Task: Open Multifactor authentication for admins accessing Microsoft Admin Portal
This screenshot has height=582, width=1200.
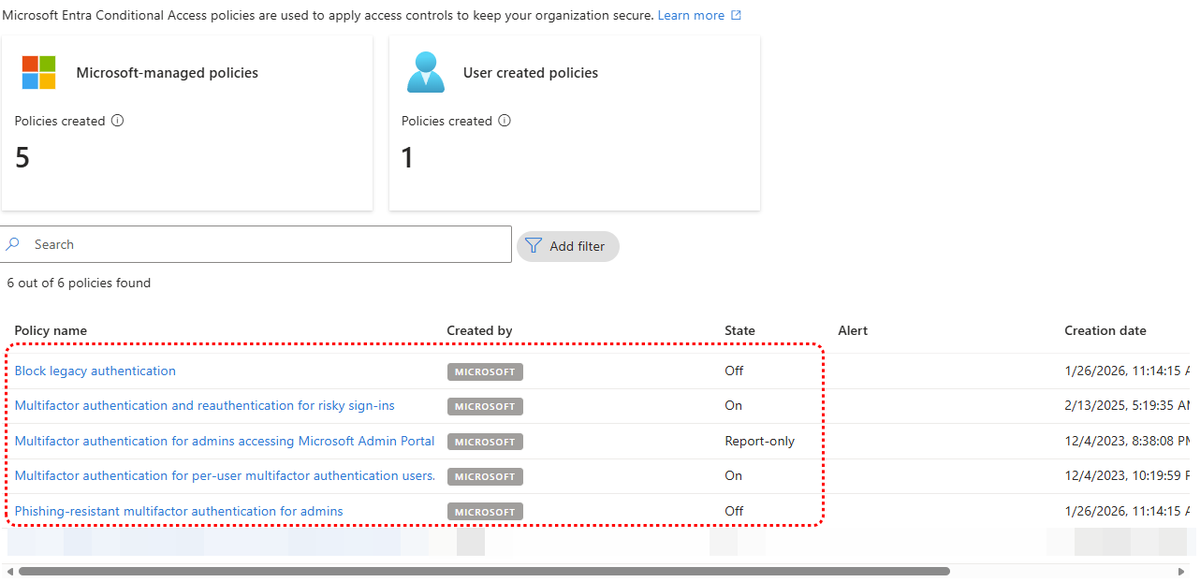Action: click(224, 441)
